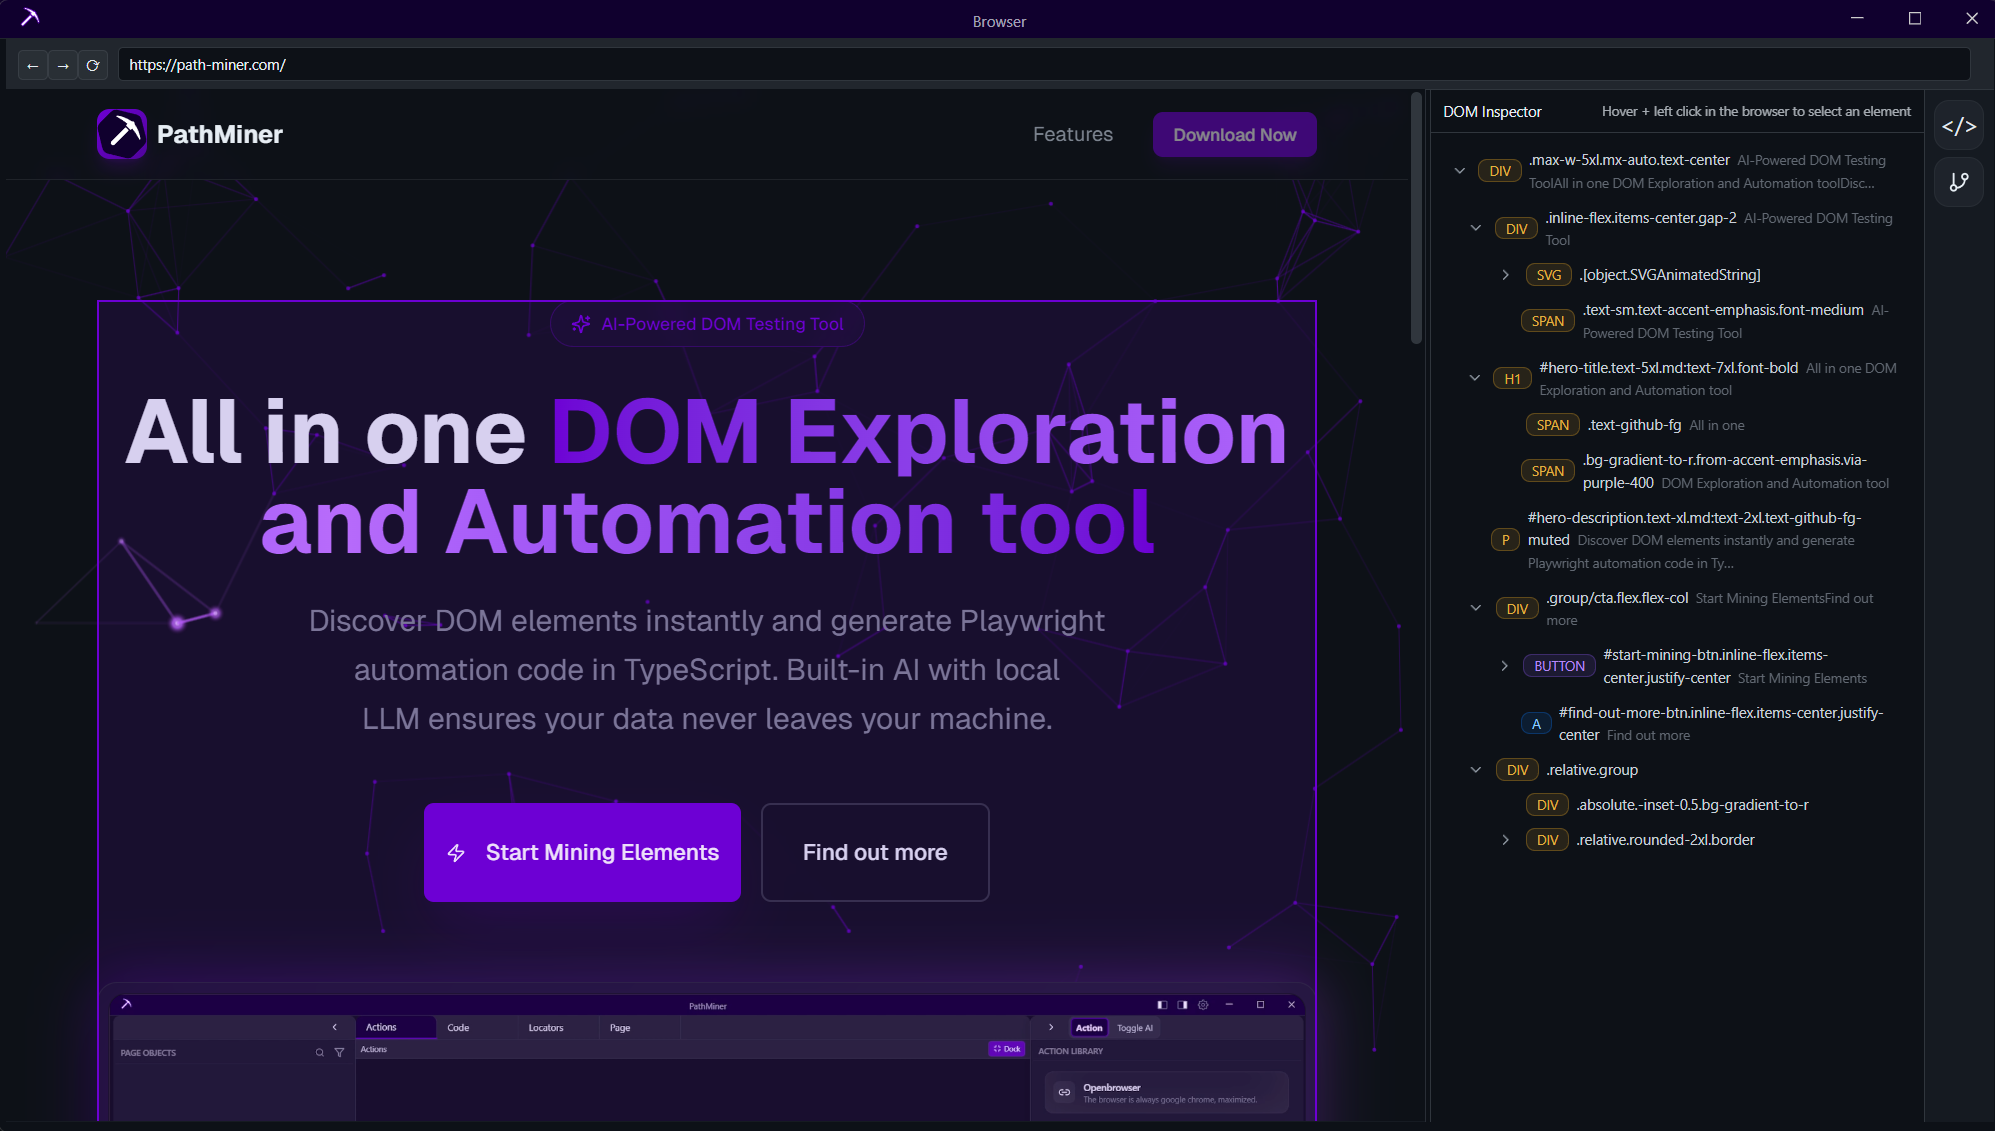Click the Download Now button
Screen dimensions: 1995x1131
pyautogui.click(x=1234, y=134)
